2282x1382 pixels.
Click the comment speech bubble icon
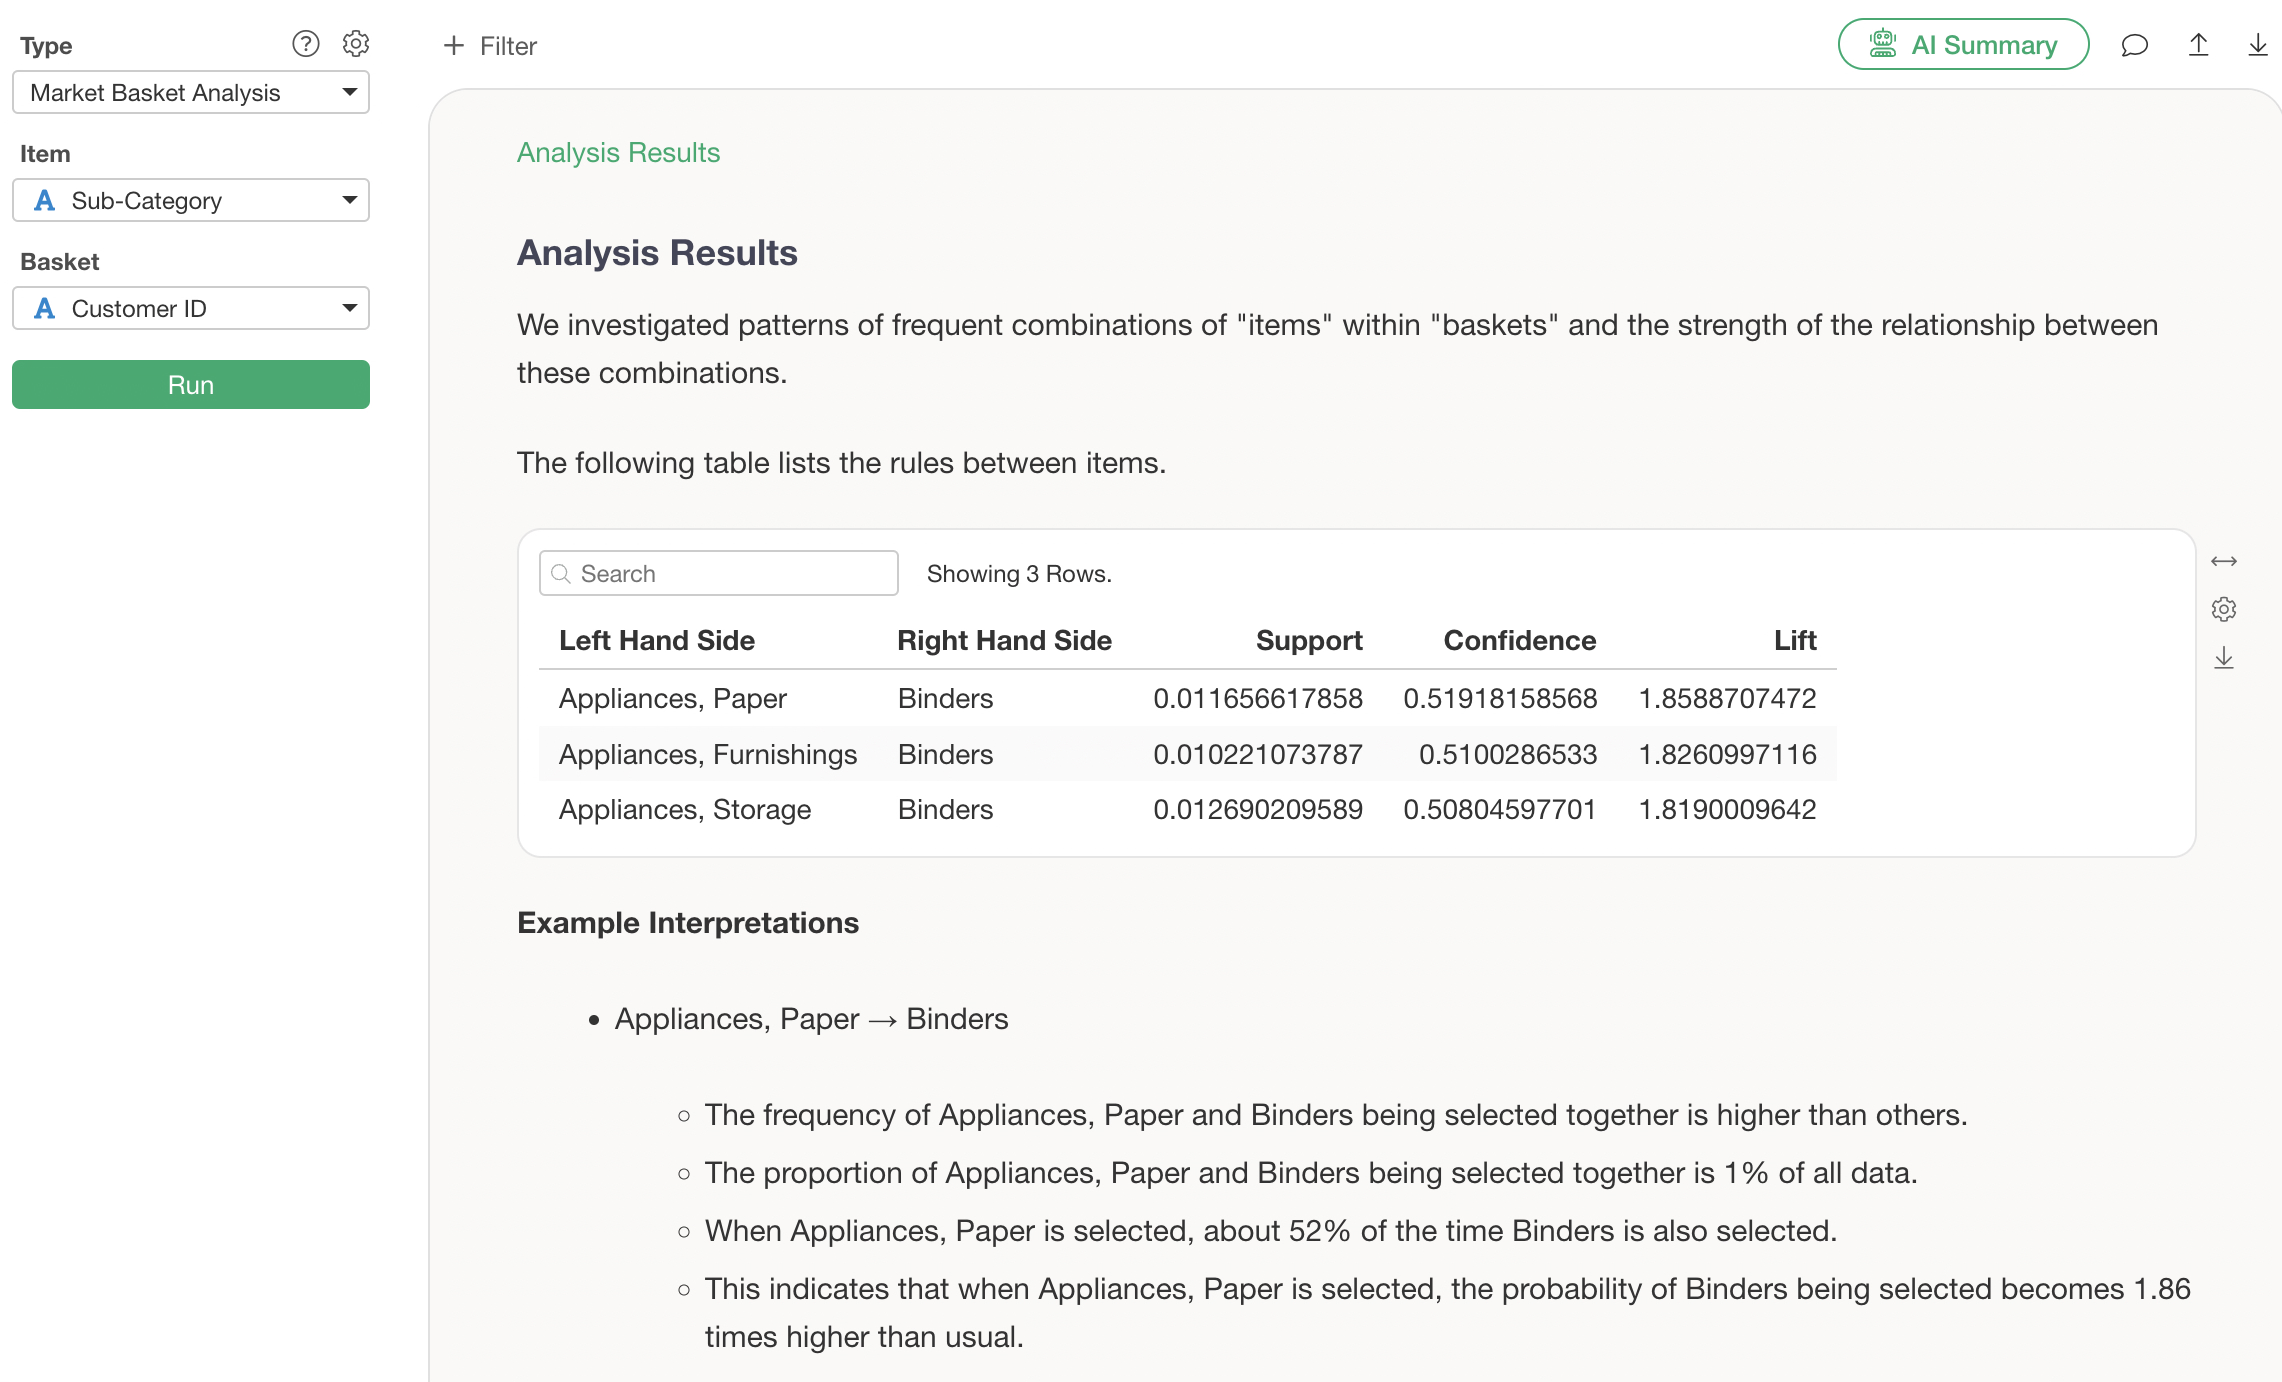(2134, 45)
